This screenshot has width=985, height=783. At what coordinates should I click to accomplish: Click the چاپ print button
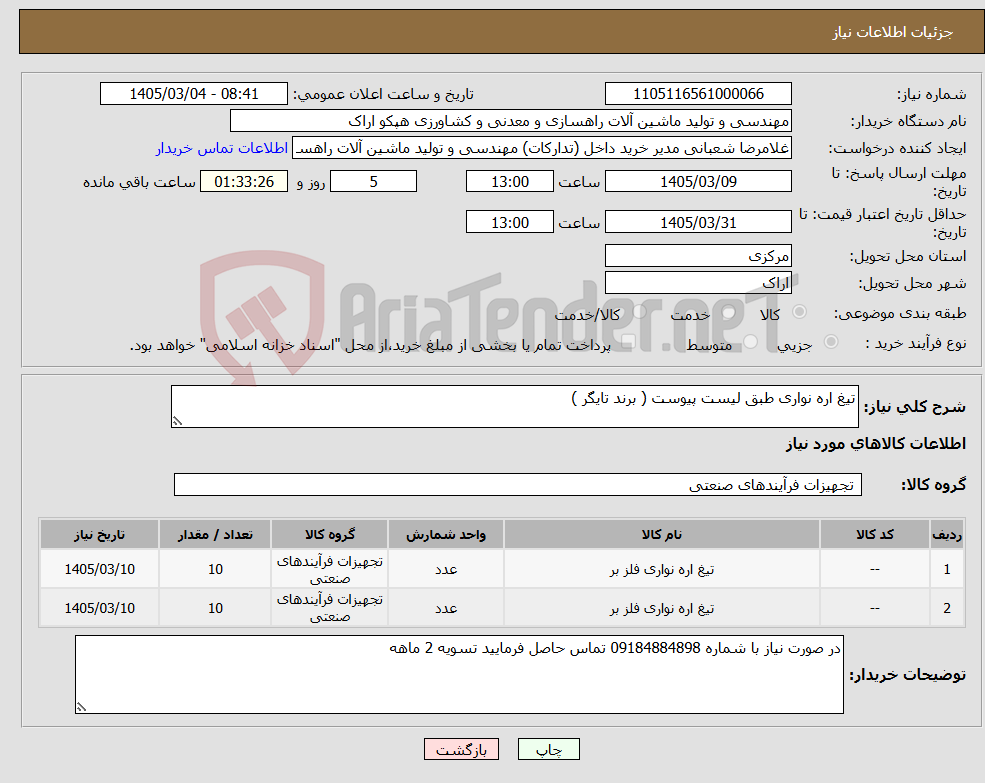(548, 749)
